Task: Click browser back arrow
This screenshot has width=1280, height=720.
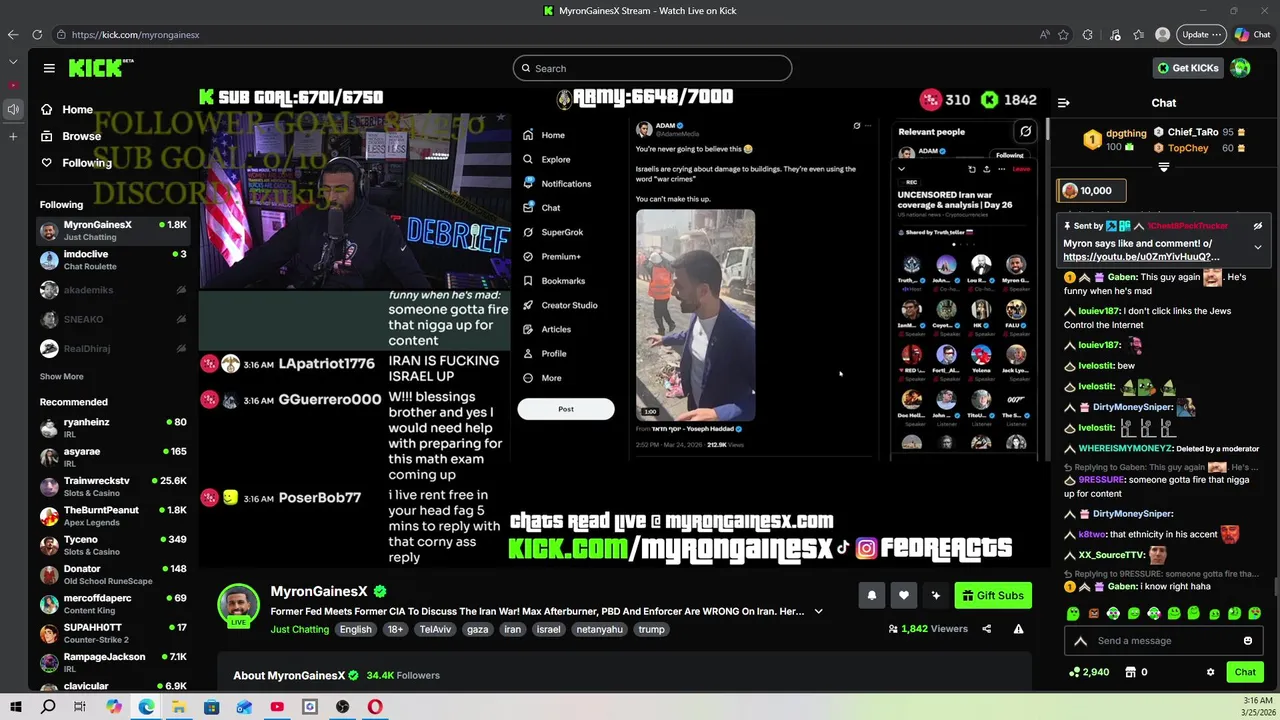Action: click(x=13, y=34)
